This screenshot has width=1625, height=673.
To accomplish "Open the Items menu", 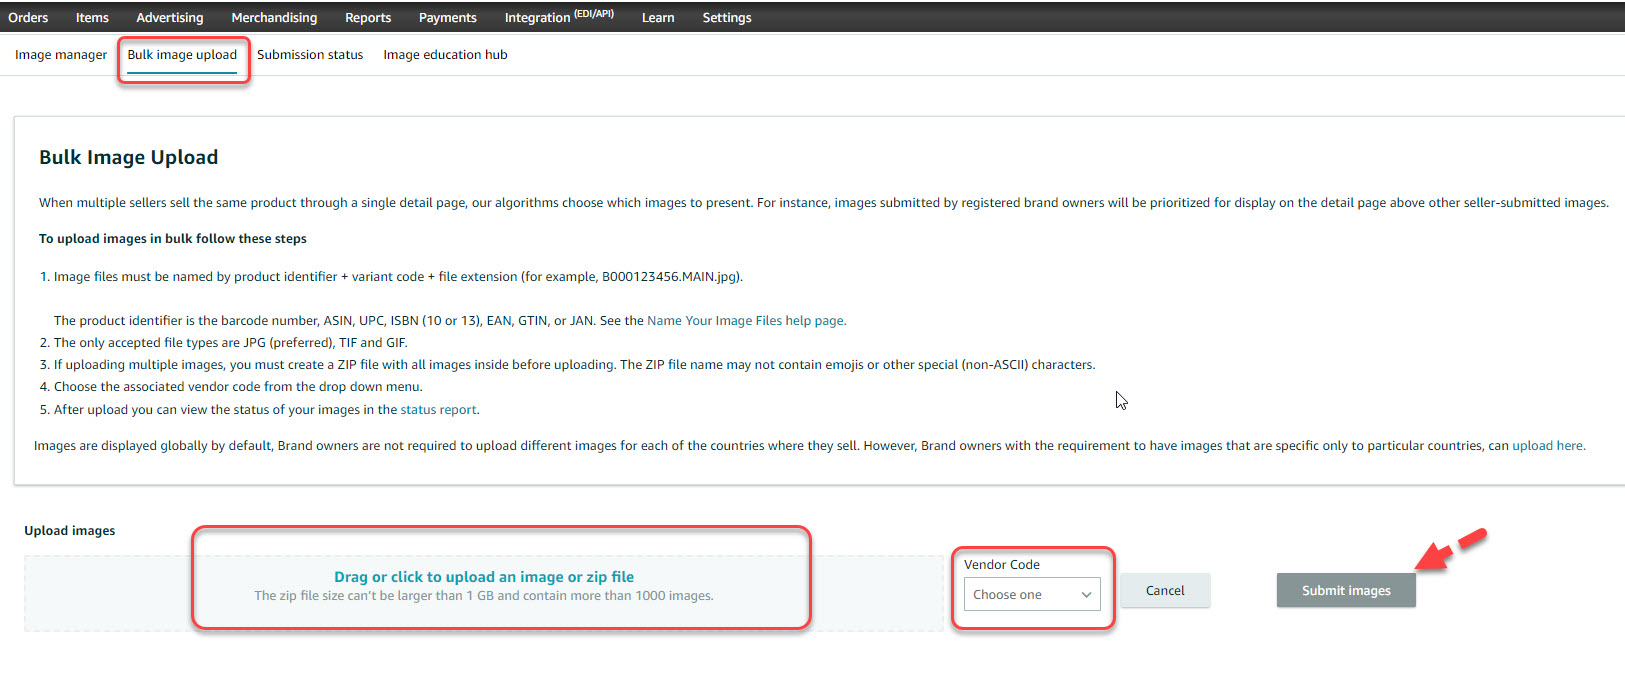I will pos(92,17).
